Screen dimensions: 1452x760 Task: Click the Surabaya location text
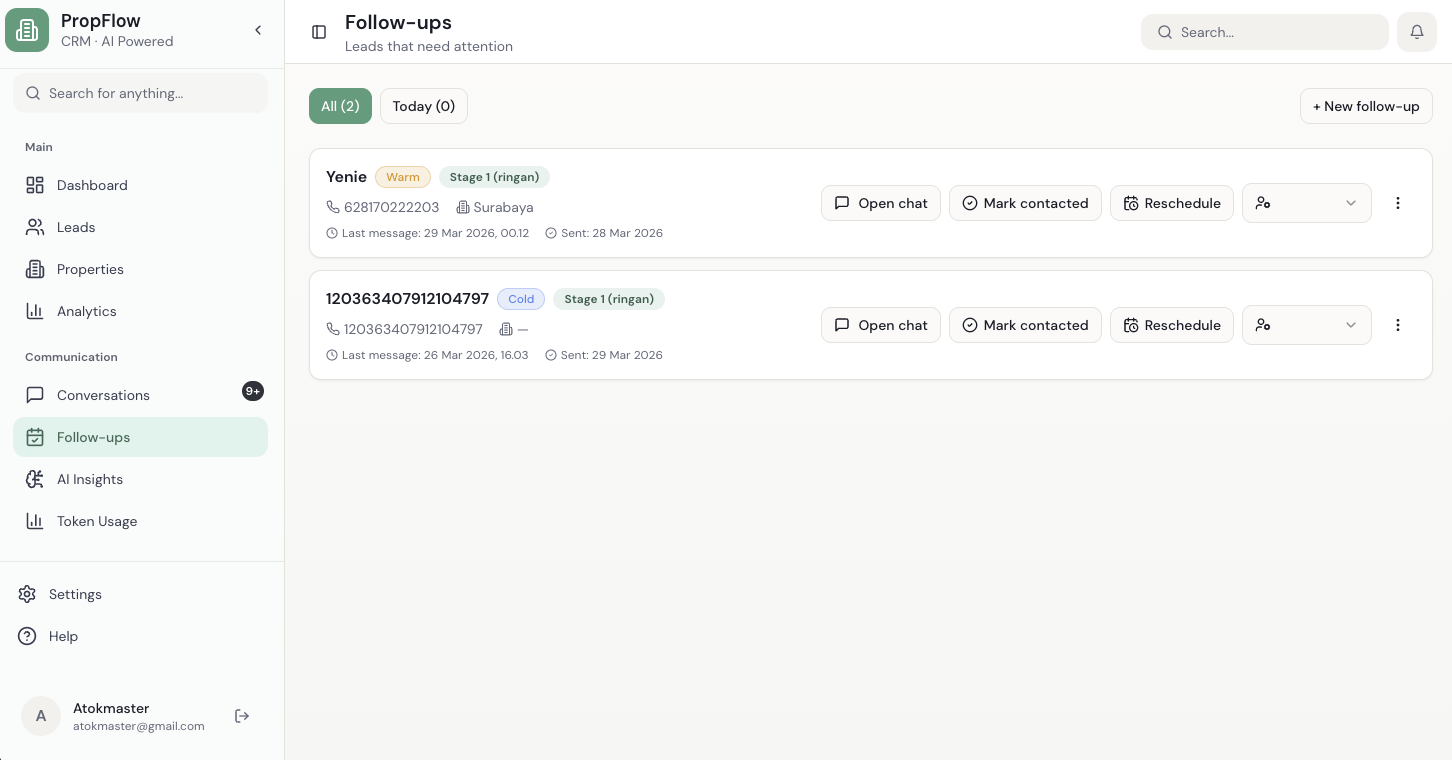(x=503, y=207)
